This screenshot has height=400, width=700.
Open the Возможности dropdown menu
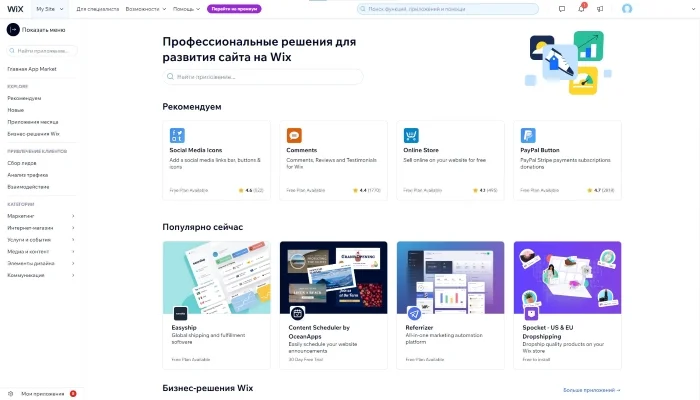pos(146,9)
